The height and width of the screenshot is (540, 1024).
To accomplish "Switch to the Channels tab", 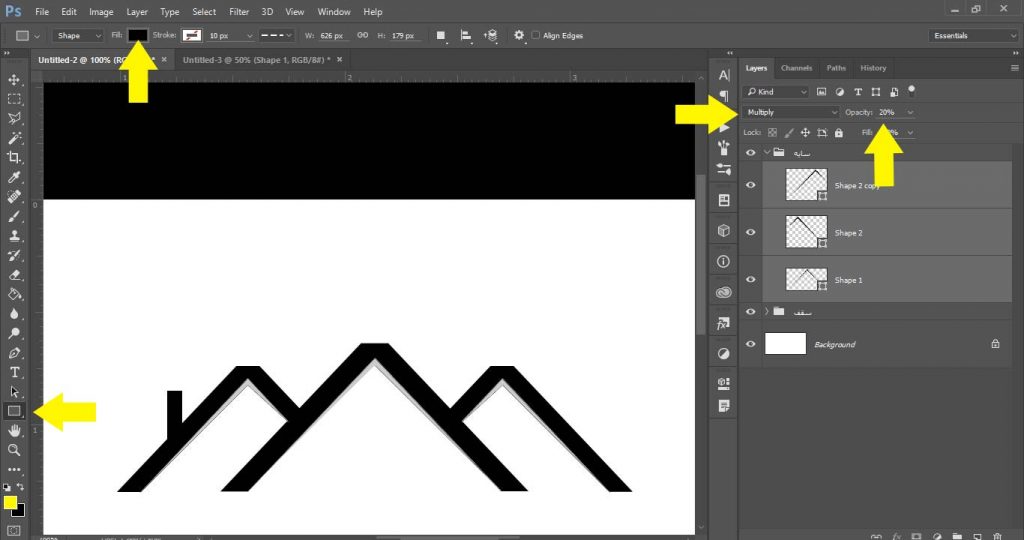I will coord(796,68).
